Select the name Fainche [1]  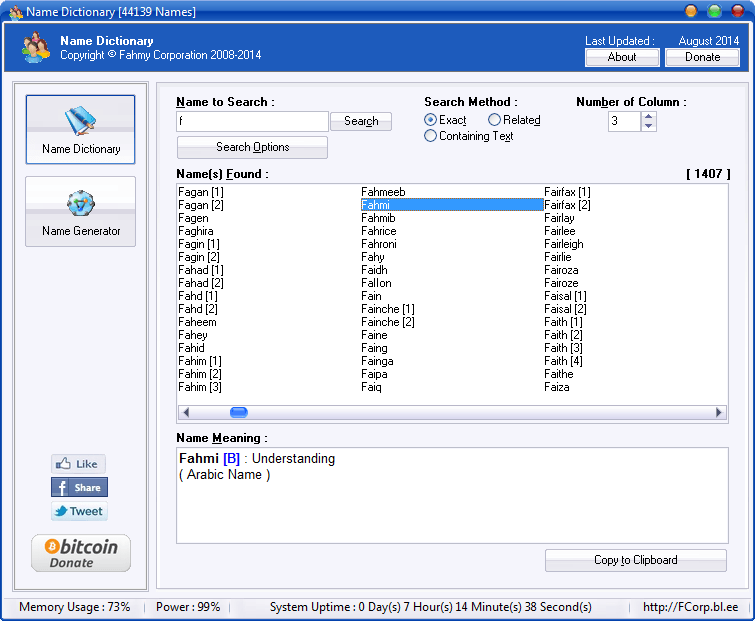point(388,309)
